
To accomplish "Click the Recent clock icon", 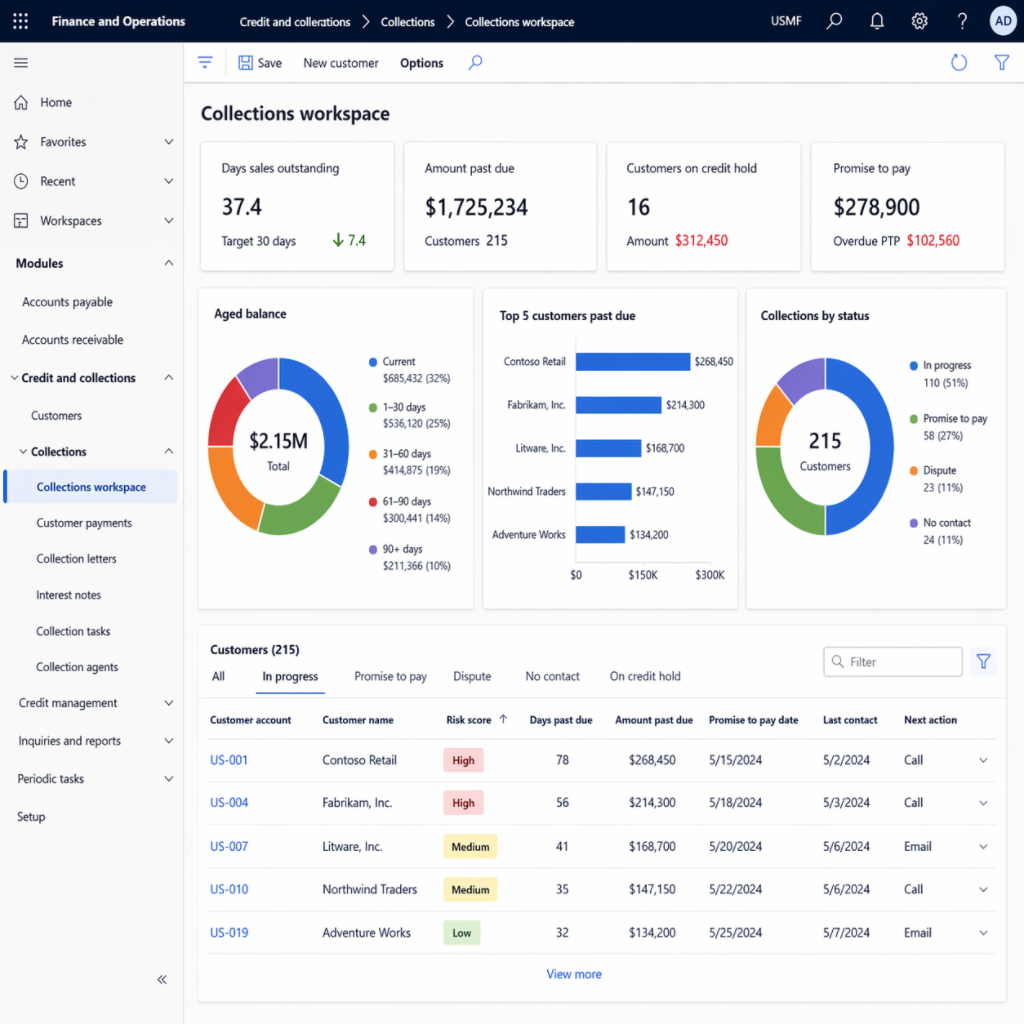I will tap(21, 181).
